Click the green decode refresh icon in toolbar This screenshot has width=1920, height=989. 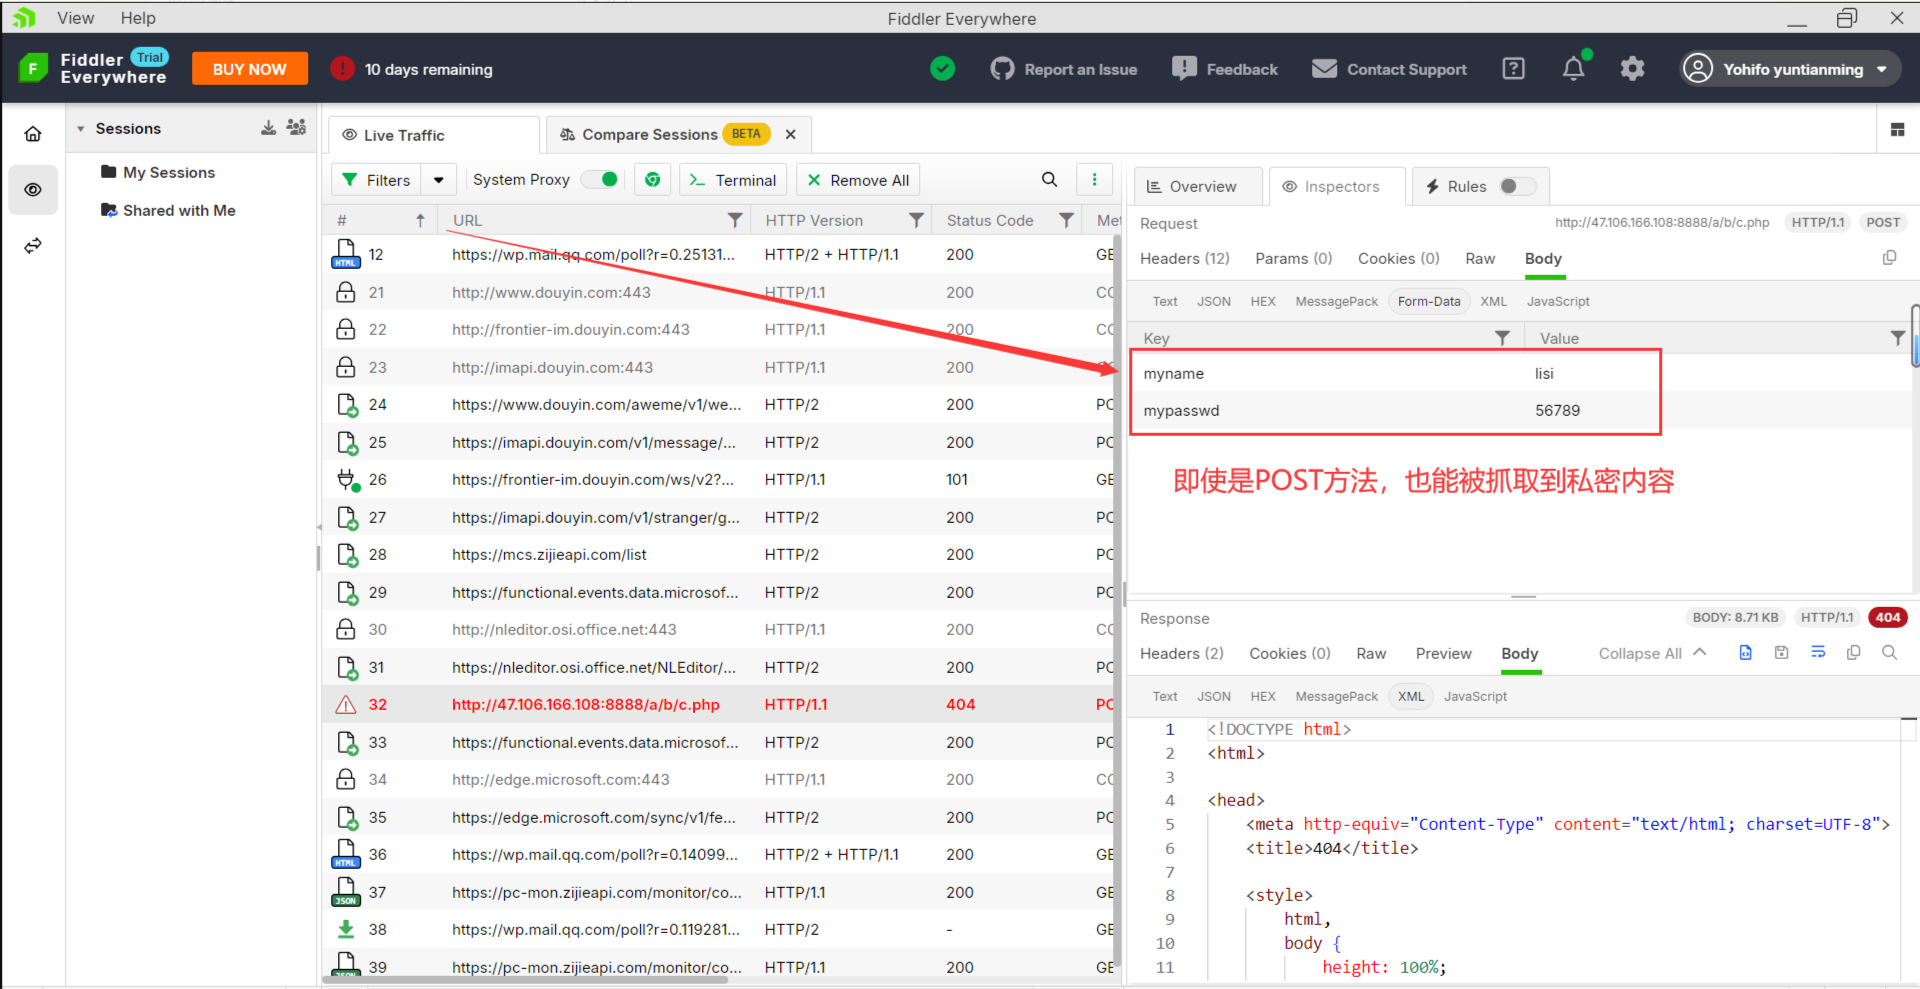(x=652, y=180)
